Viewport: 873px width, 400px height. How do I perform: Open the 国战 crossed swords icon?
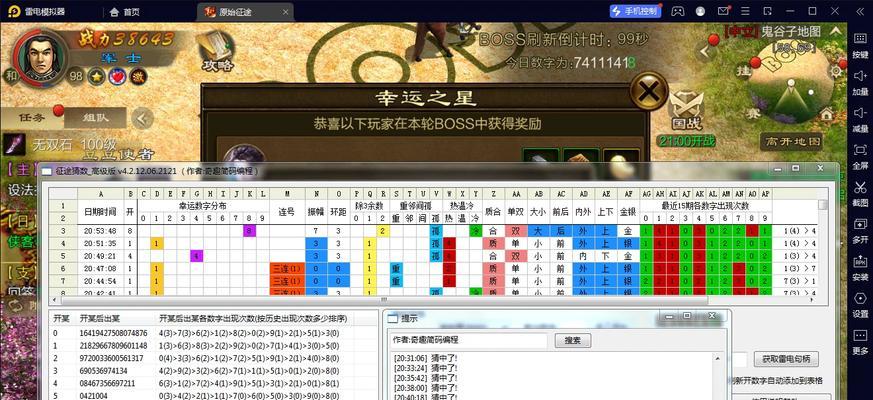[685, 109]
